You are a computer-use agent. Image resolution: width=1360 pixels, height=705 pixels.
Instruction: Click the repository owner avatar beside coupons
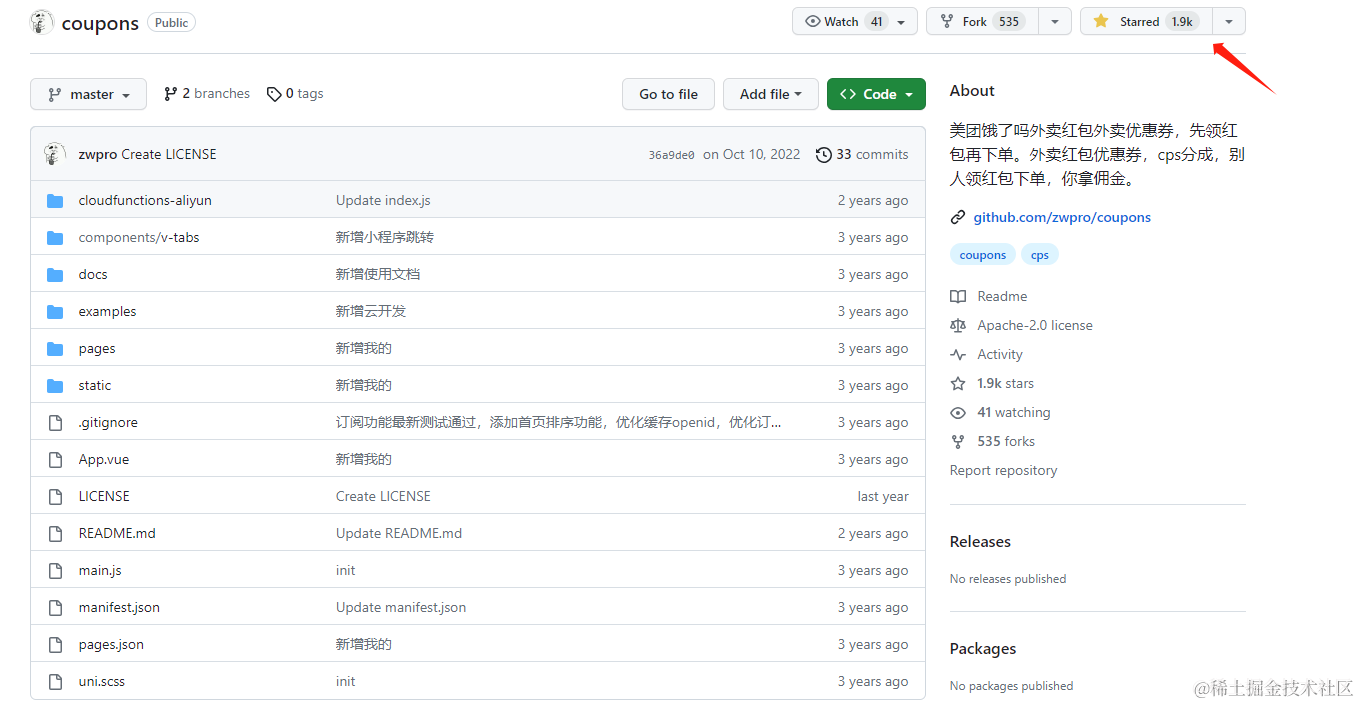[x=42, y=22]
